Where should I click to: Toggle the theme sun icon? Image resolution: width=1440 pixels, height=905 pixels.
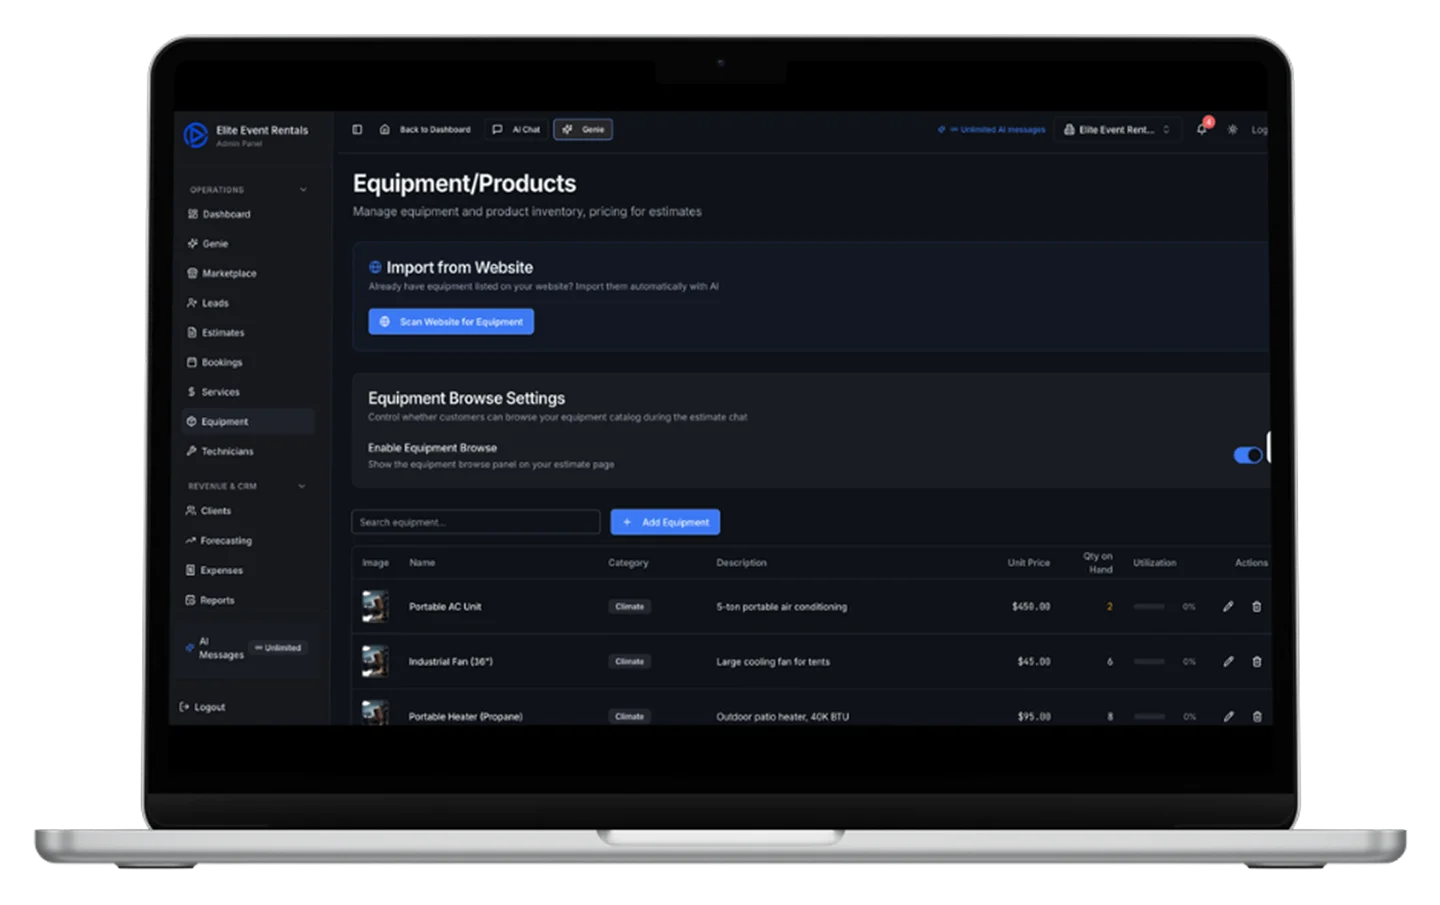(1232, 129)
